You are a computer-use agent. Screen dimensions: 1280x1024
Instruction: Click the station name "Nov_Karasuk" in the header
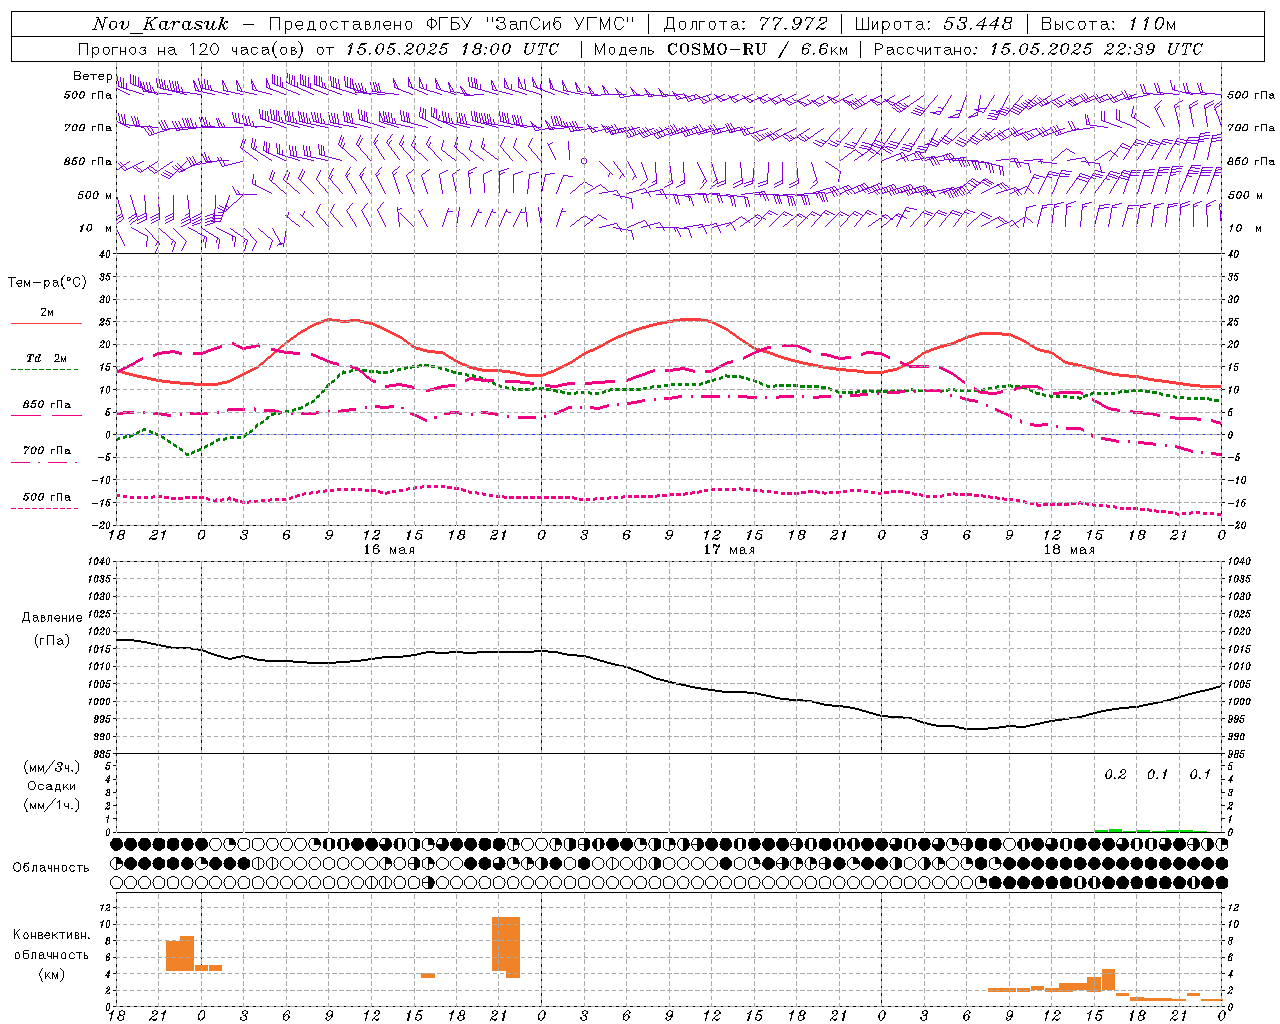[x=160, y=24]
